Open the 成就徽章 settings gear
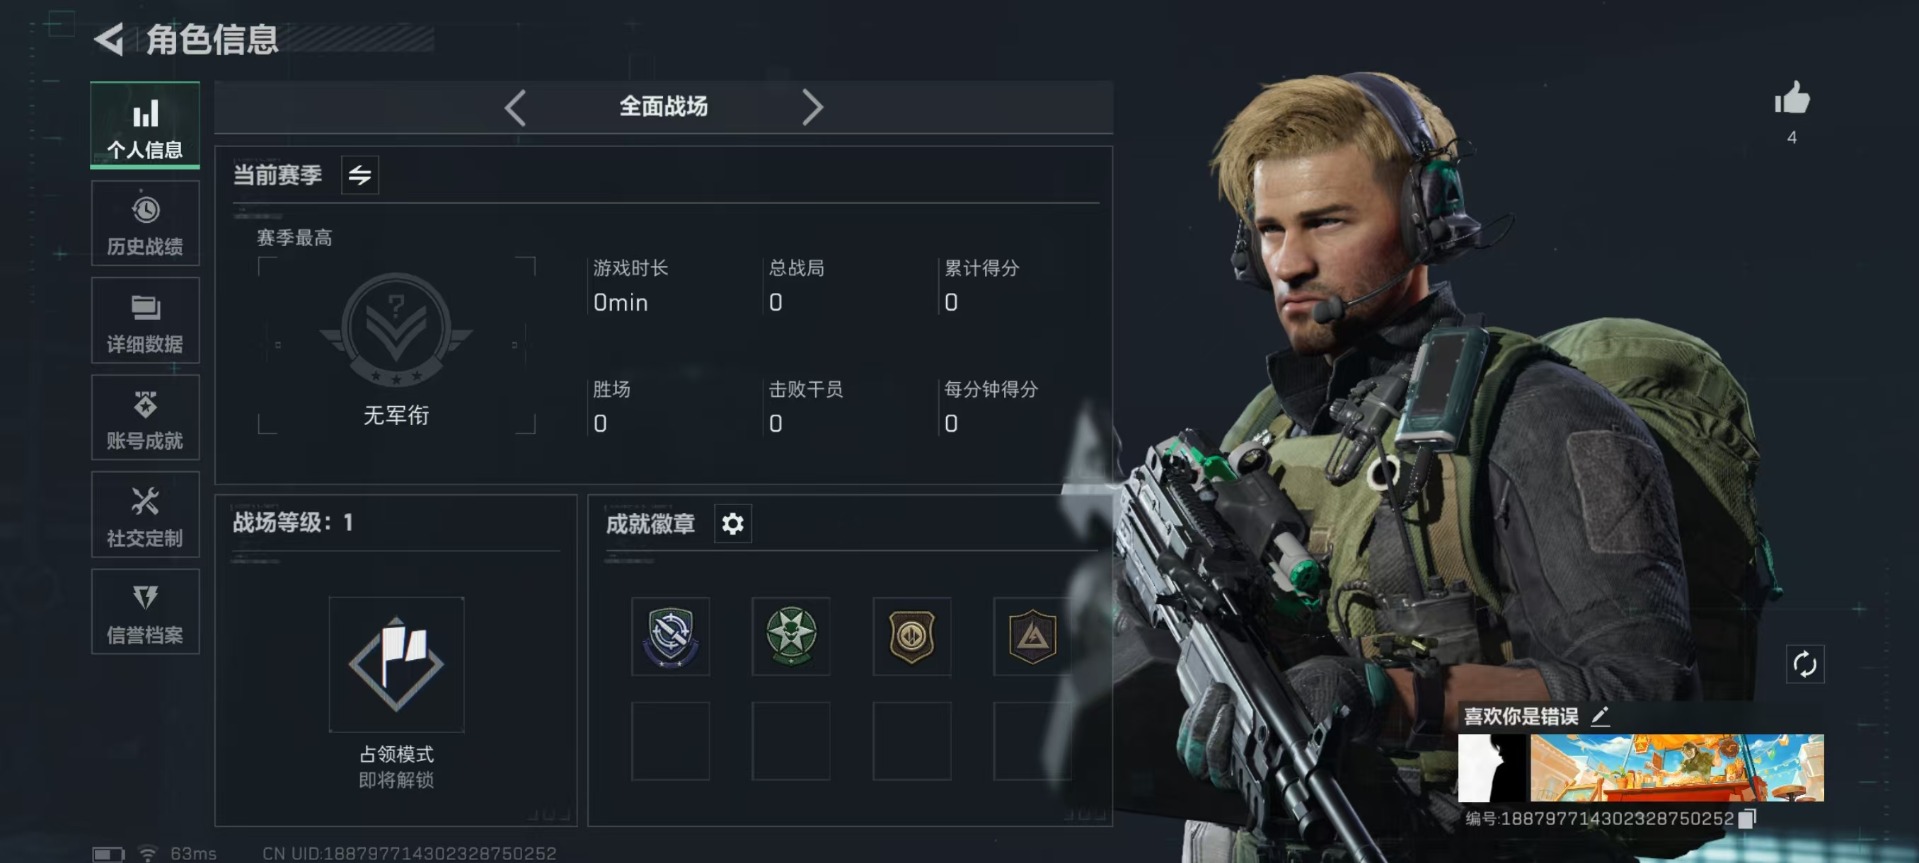Screen dimensions: 1919x863 click(x=733, y=524)
